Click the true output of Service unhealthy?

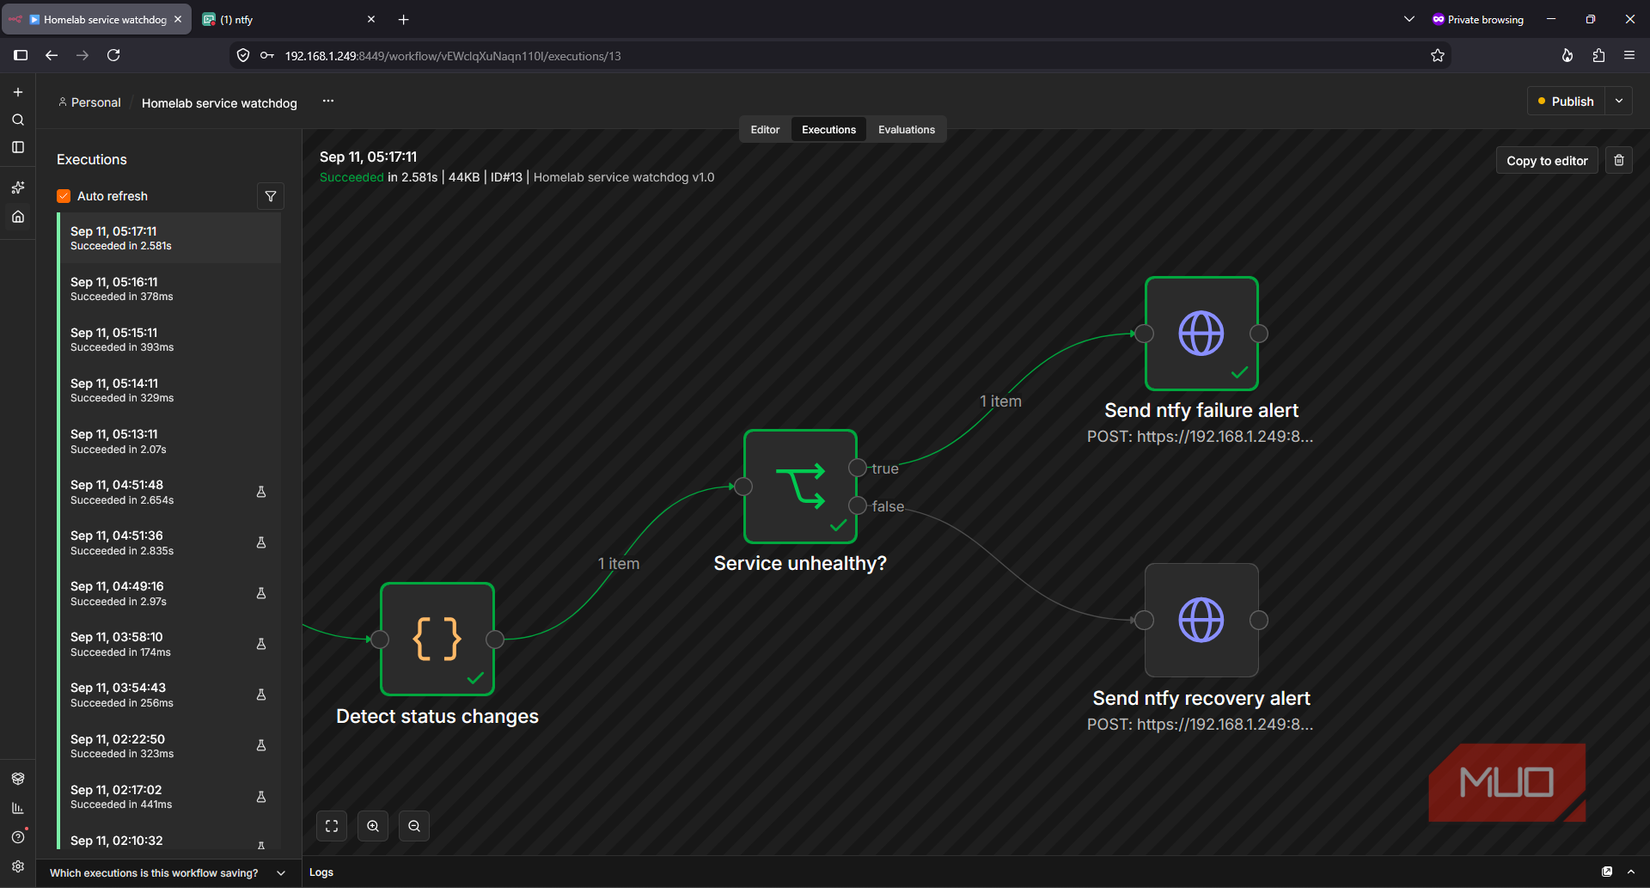857,468
